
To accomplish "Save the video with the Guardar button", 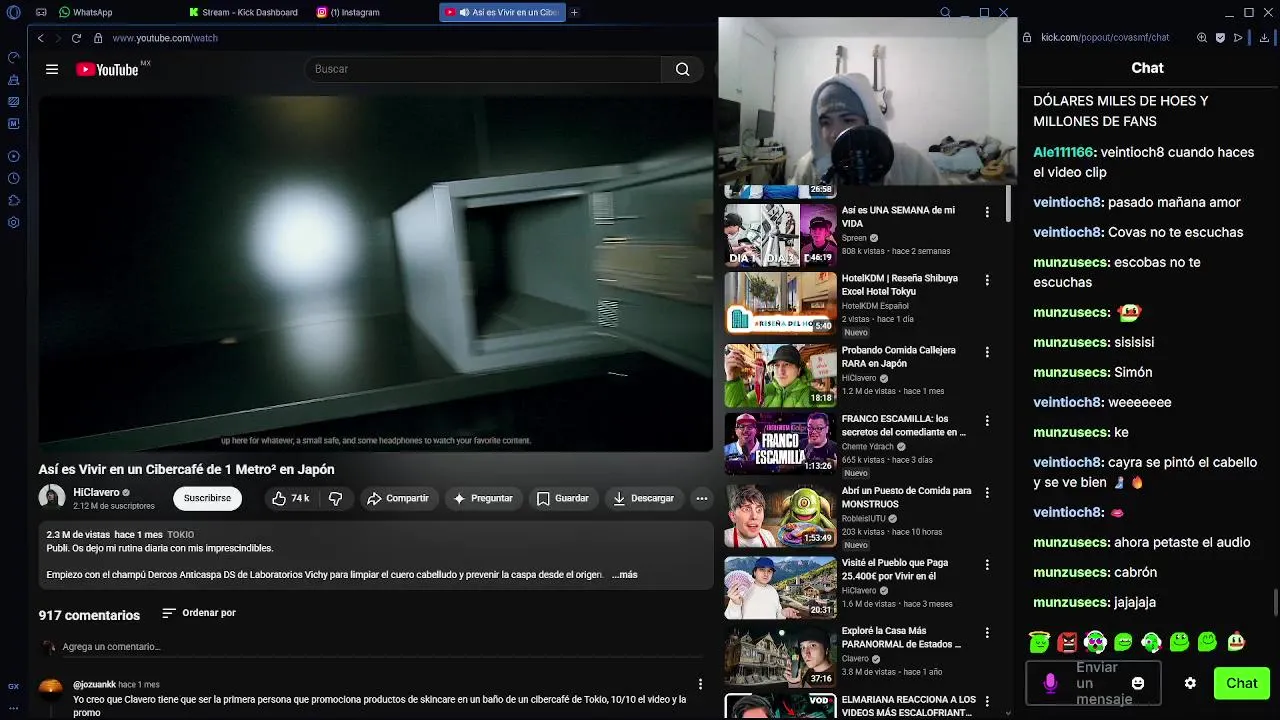I will [x=563, y=498].
